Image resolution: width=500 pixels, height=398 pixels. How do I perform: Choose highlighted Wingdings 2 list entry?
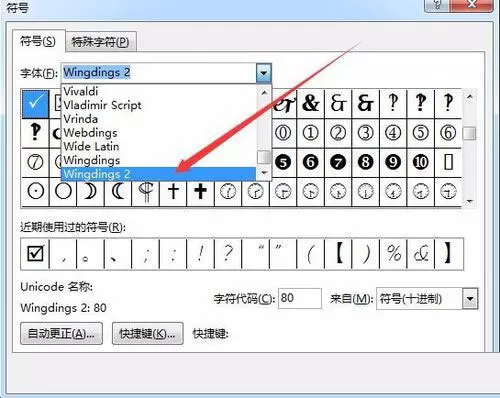pos(159,174)
